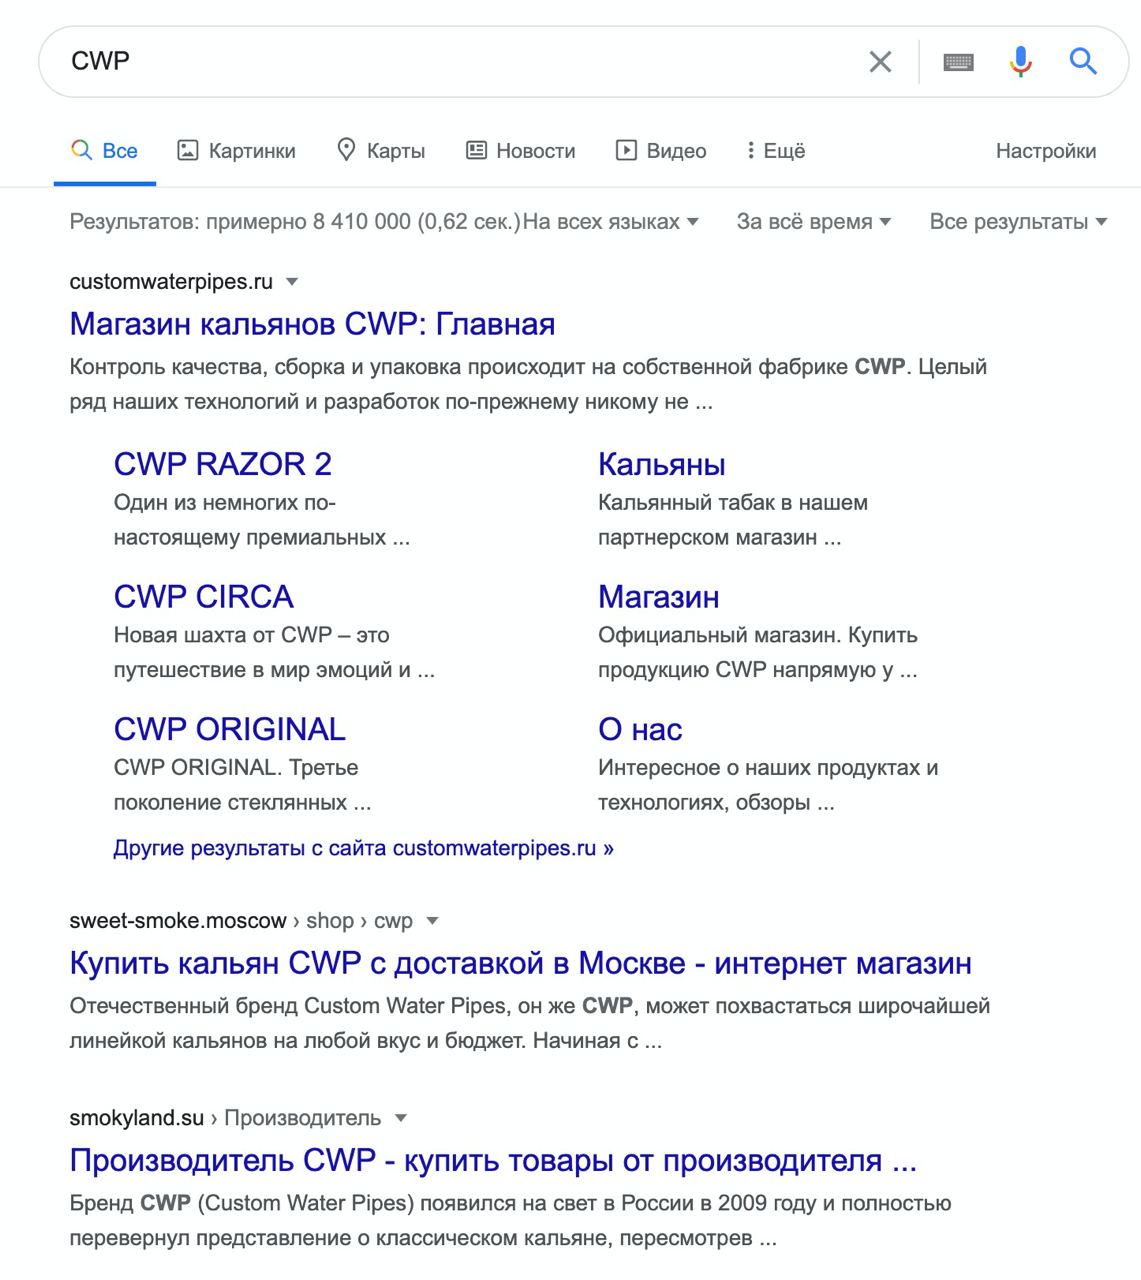Open the CWP CIRCA sitelink
The width and height of the screenshot is (1141, 1280).
(203, 597)
